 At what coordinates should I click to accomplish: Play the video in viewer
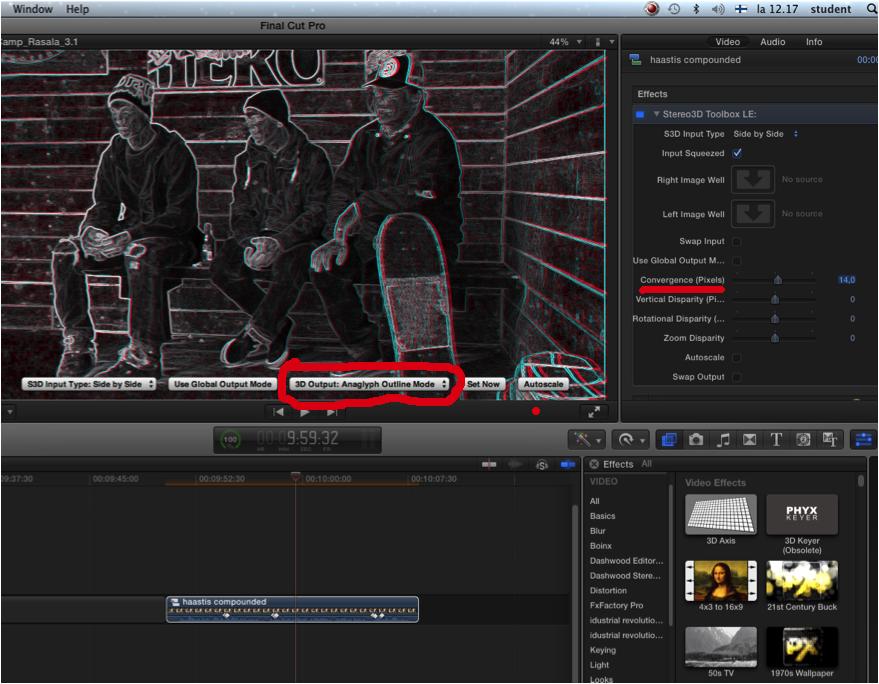click(x=304, y=412)
